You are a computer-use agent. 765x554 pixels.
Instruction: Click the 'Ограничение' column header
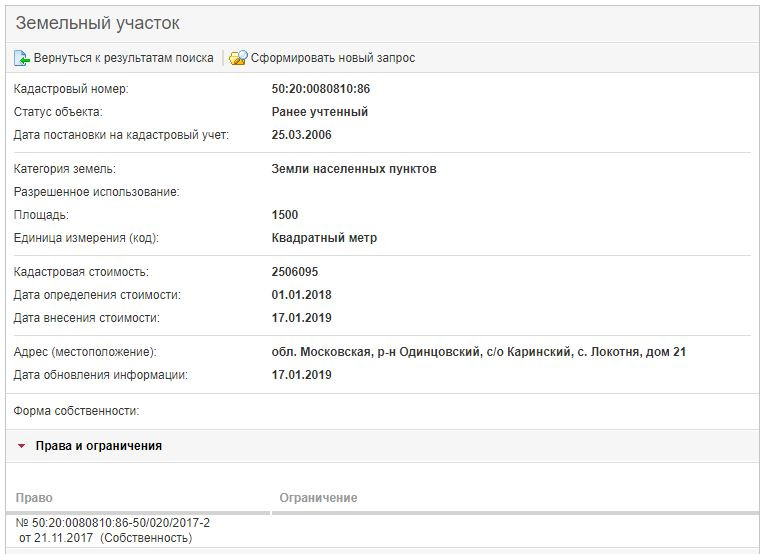click(318, 498)
